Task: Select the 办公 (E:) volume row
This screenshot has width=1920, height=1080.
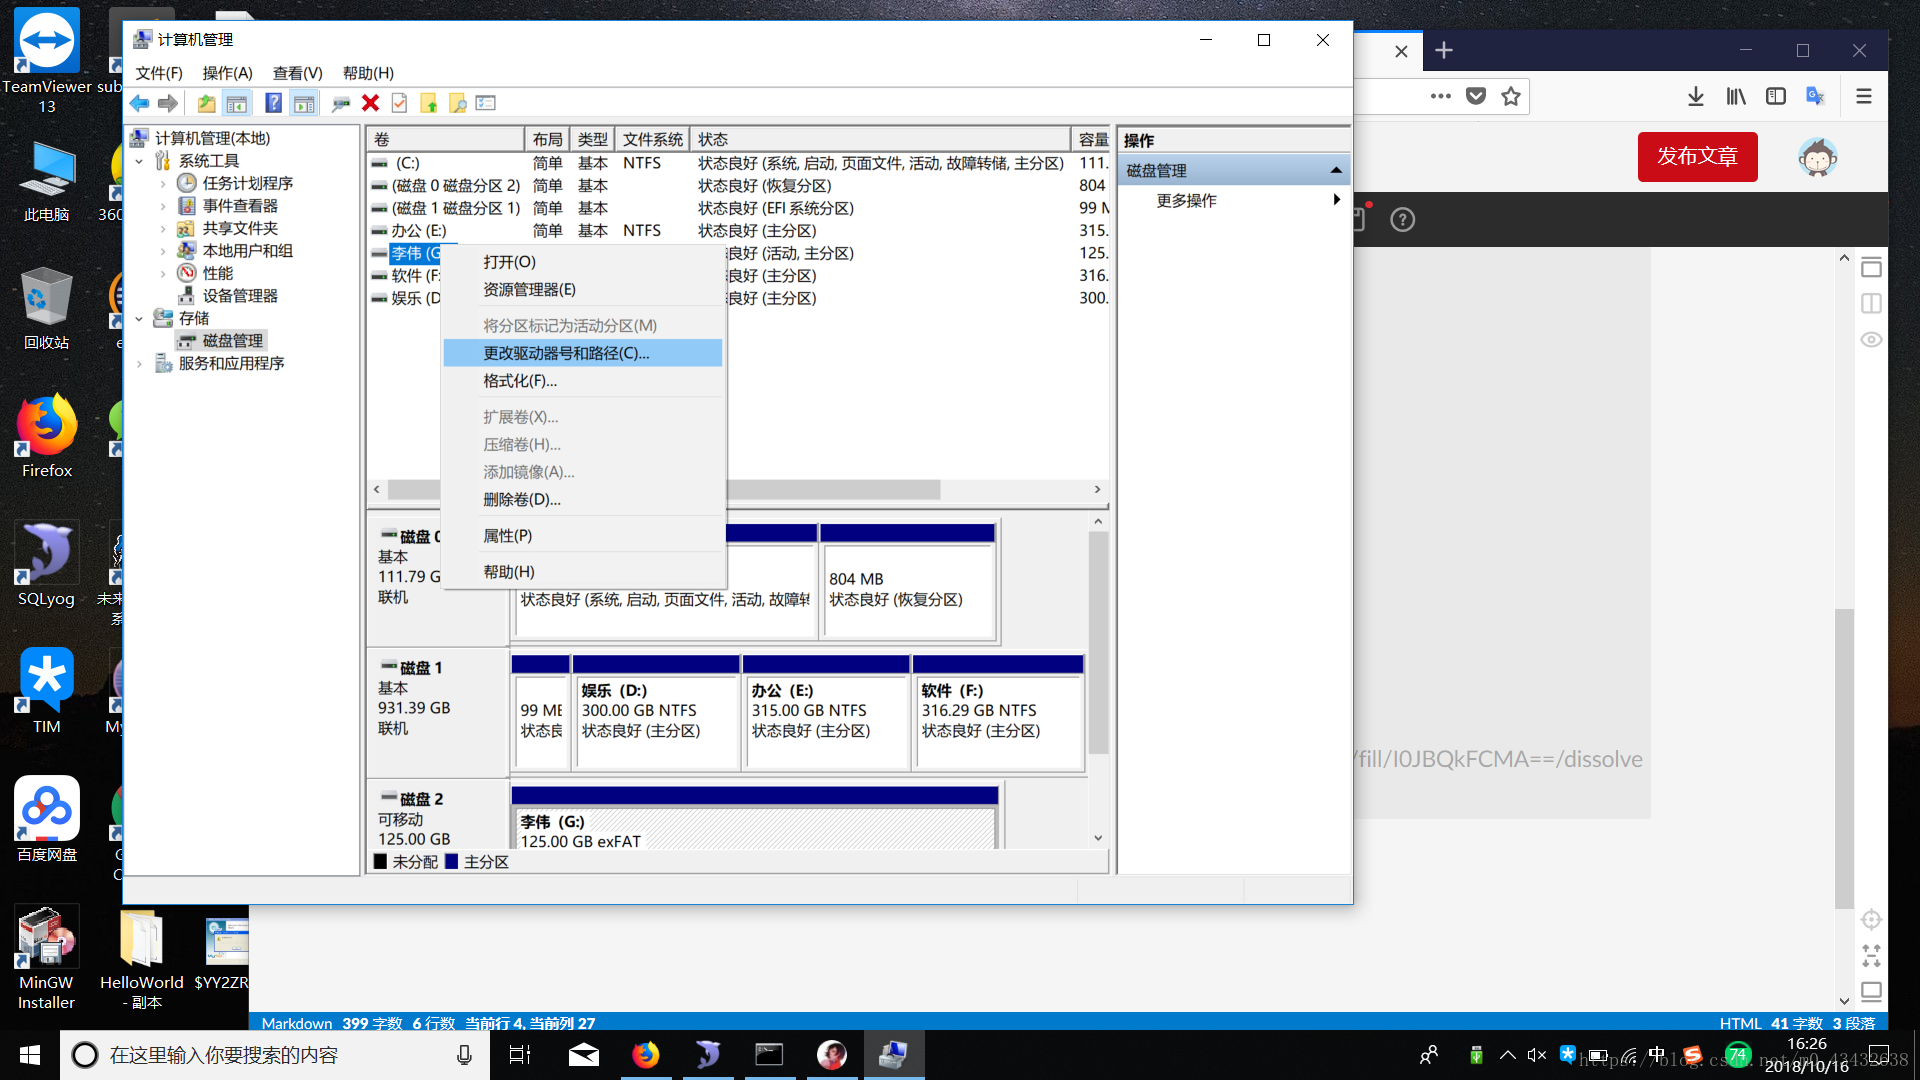Action: (x=740, y=231)
